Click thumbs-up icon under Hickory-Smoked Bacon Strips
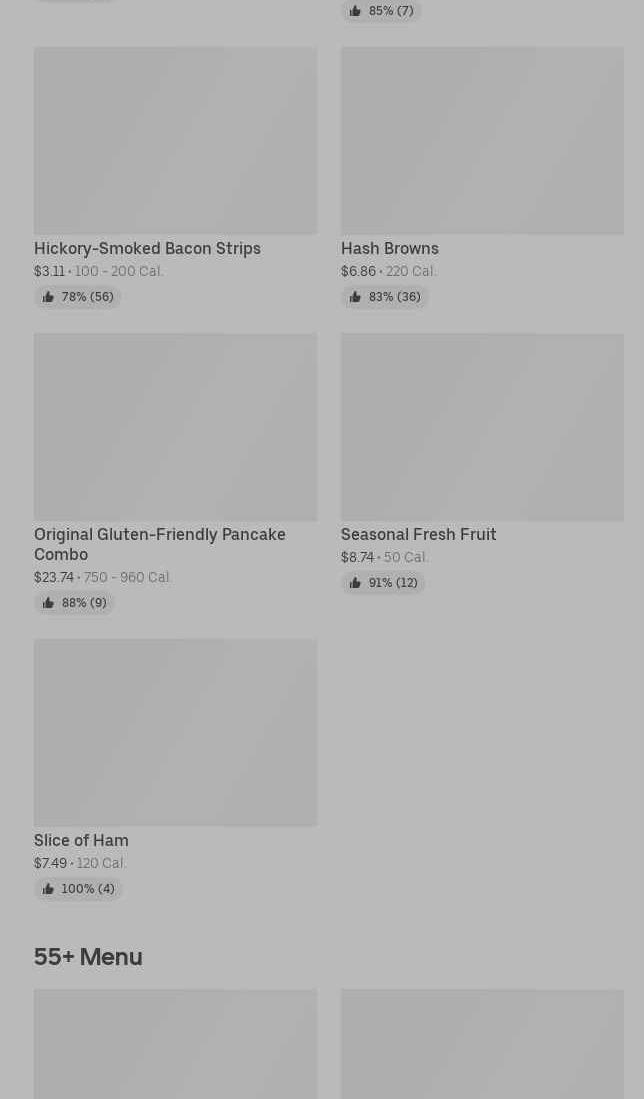644x1099 pixels. click(48, 297)
